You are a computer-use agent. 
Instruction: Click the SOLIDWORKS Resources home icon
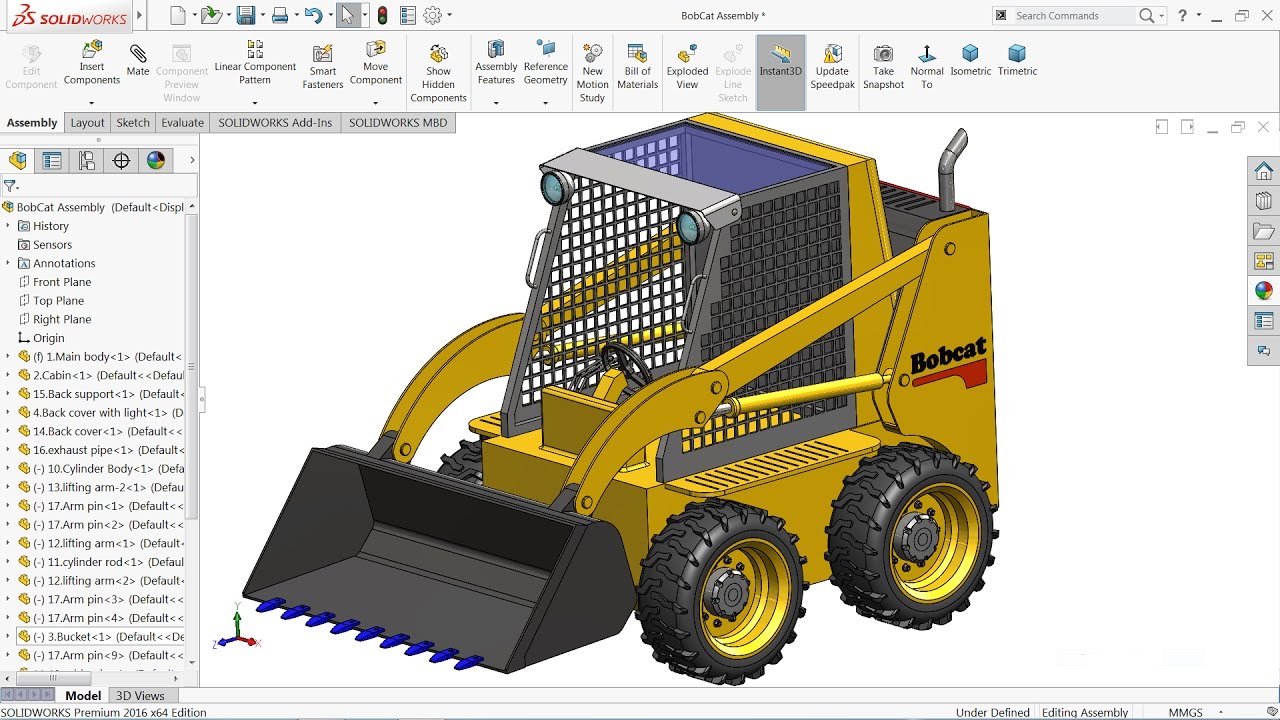click(x=1264, y=171)
